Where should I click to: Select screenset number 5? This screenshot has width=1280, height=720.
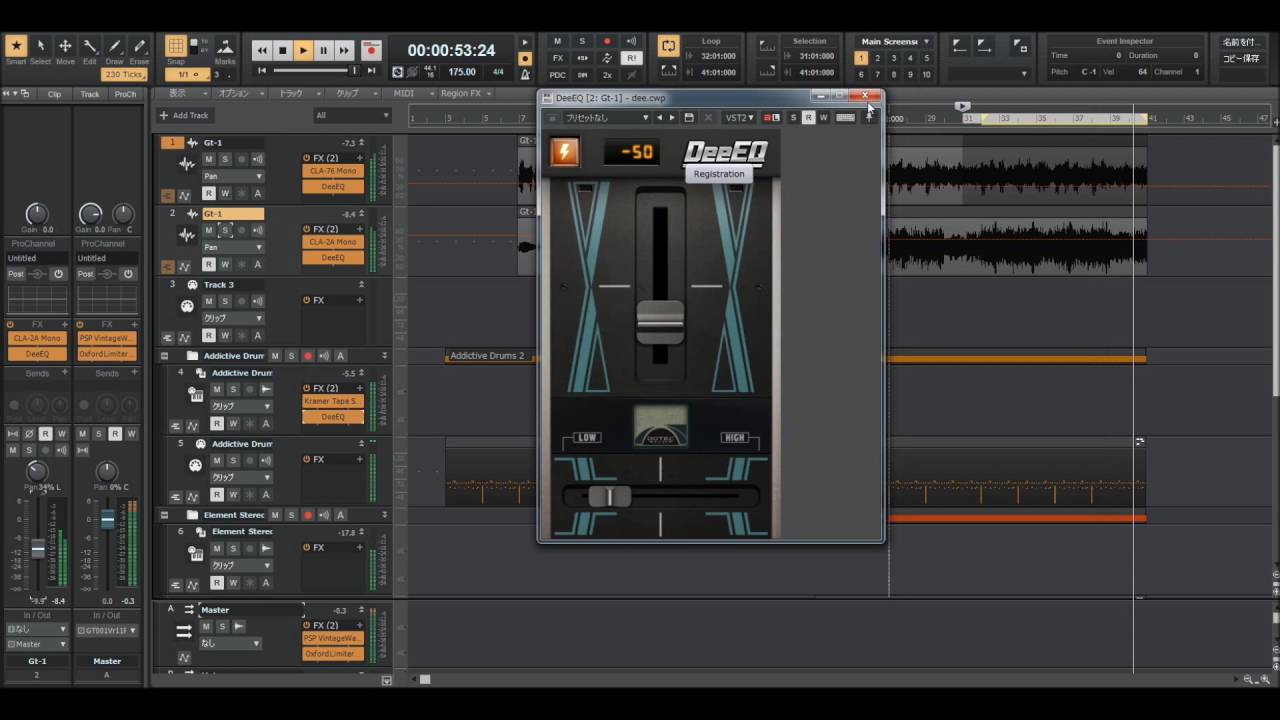926,58
